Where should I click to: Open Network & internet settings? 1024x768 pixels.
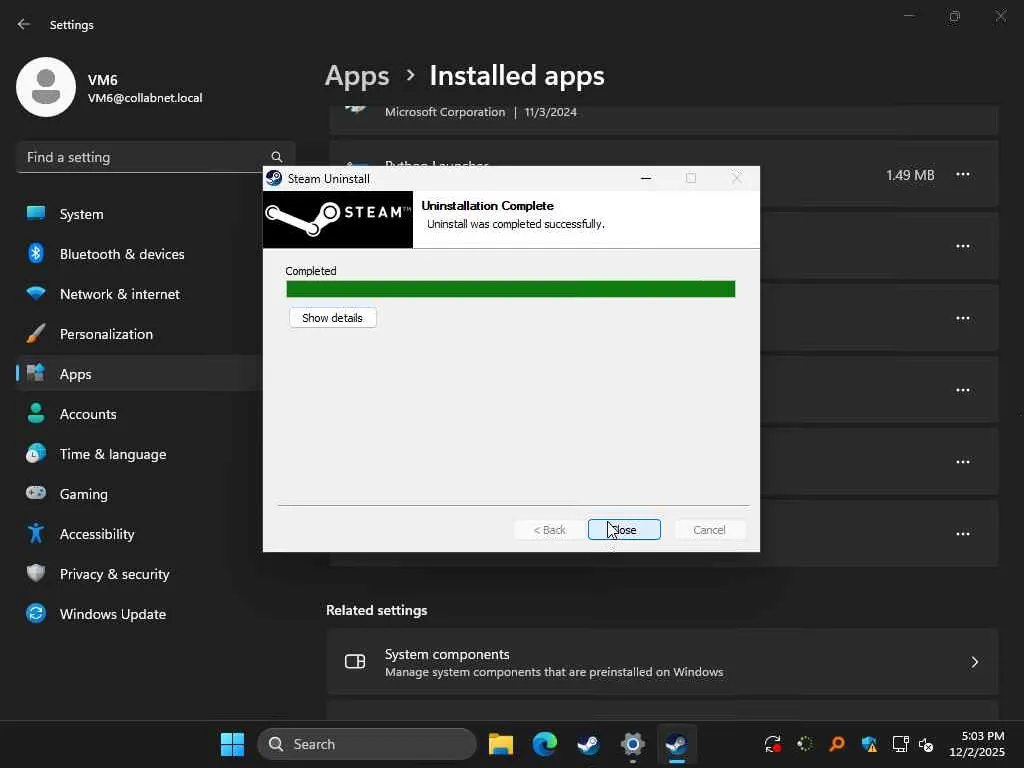[x=139, y=294]
